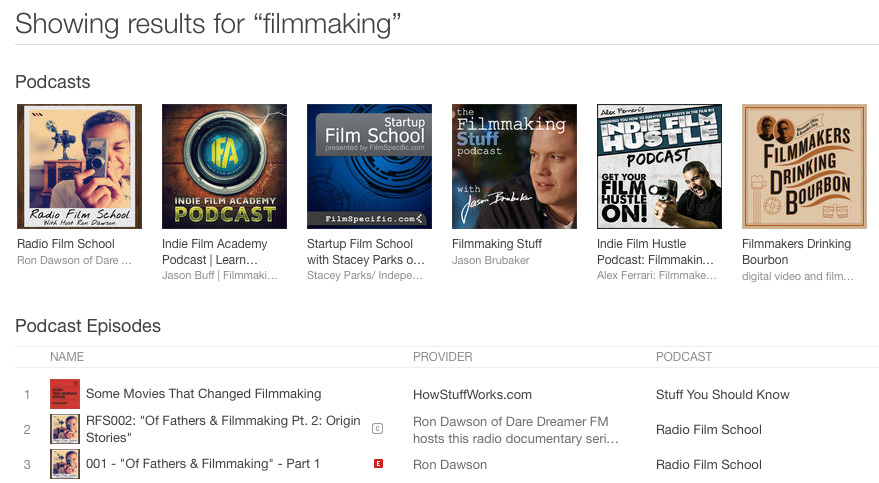Viewport: 879px width, 483px height.
Task: Click author Stacey Parks/ Indepe… text
Action: 365,275
